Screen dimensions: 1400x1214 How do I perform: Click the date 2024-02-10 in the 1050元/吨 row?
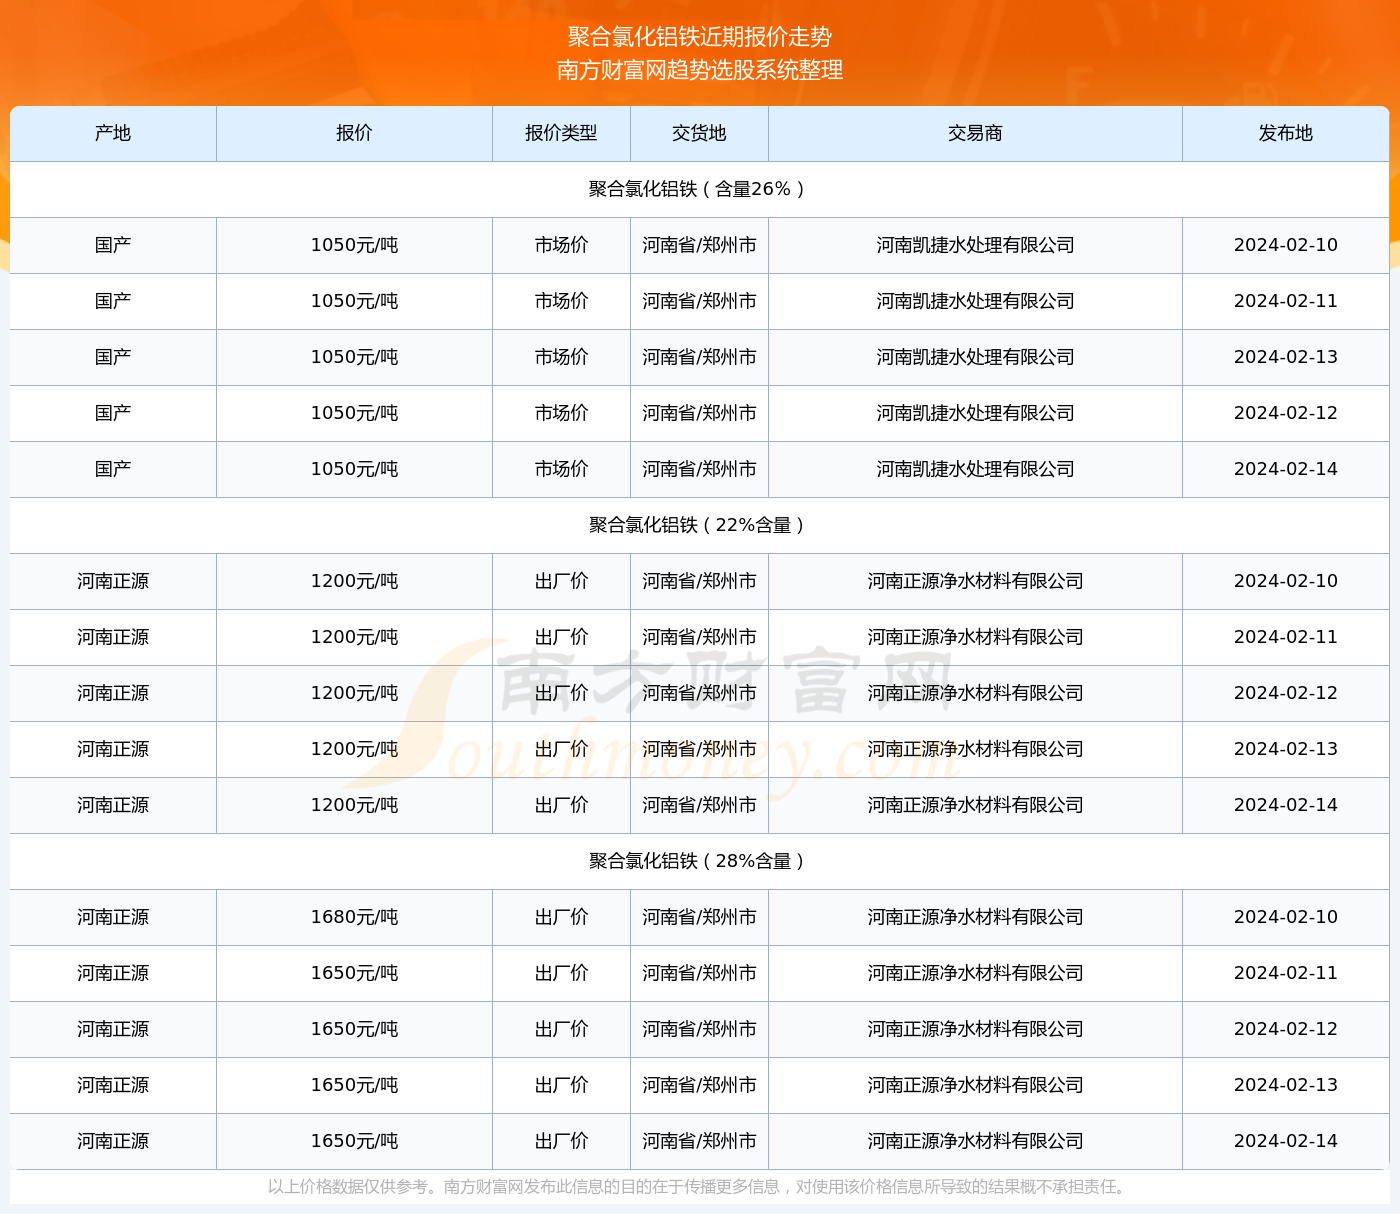point(1286,245)
